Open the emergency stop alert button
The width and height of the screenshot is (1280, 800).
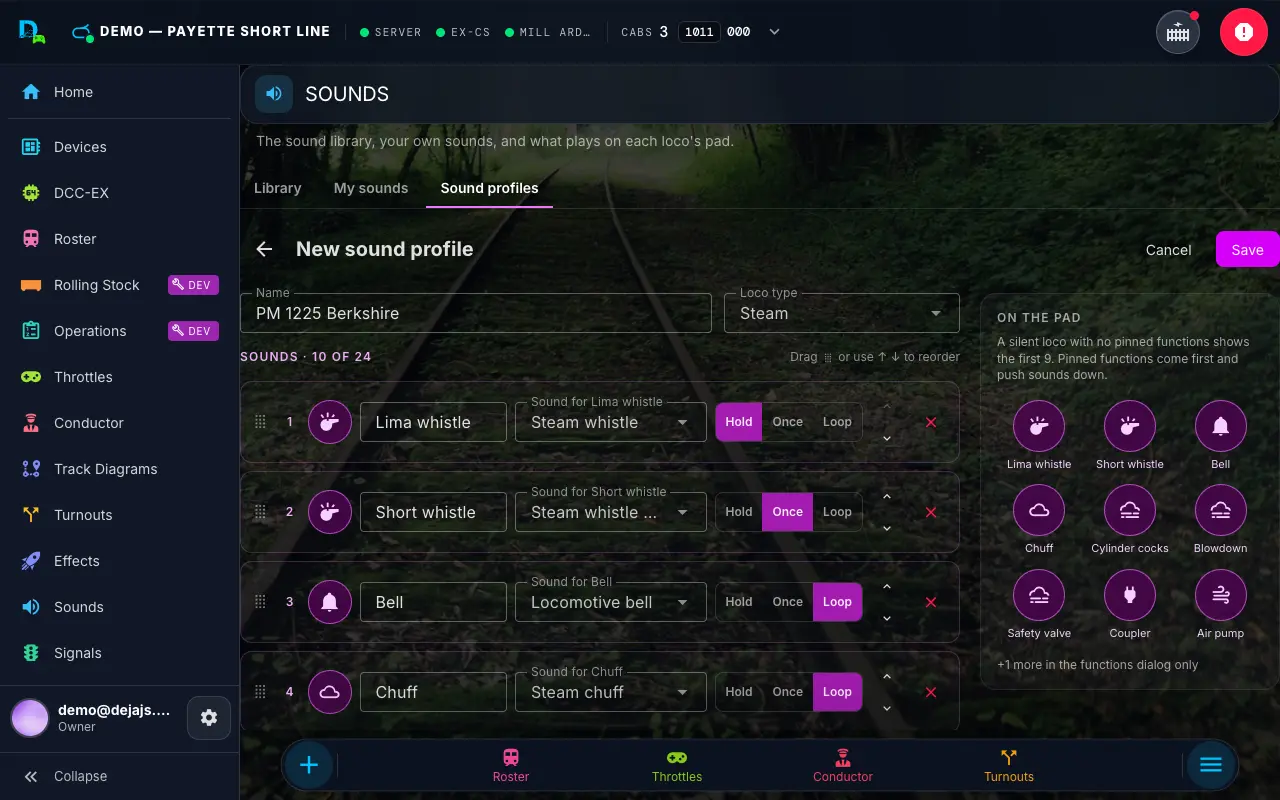coord(1243,32)
